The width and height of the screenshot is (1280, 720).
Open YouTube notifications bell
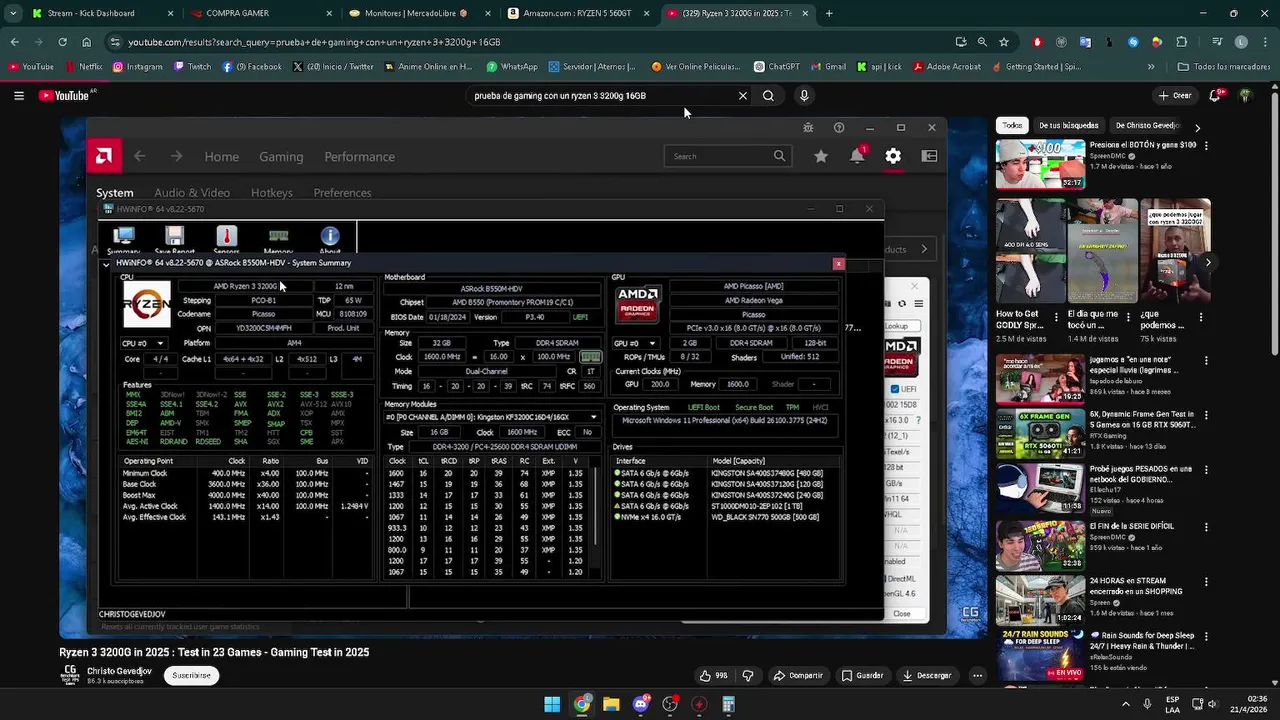(x=1215, y=96)
